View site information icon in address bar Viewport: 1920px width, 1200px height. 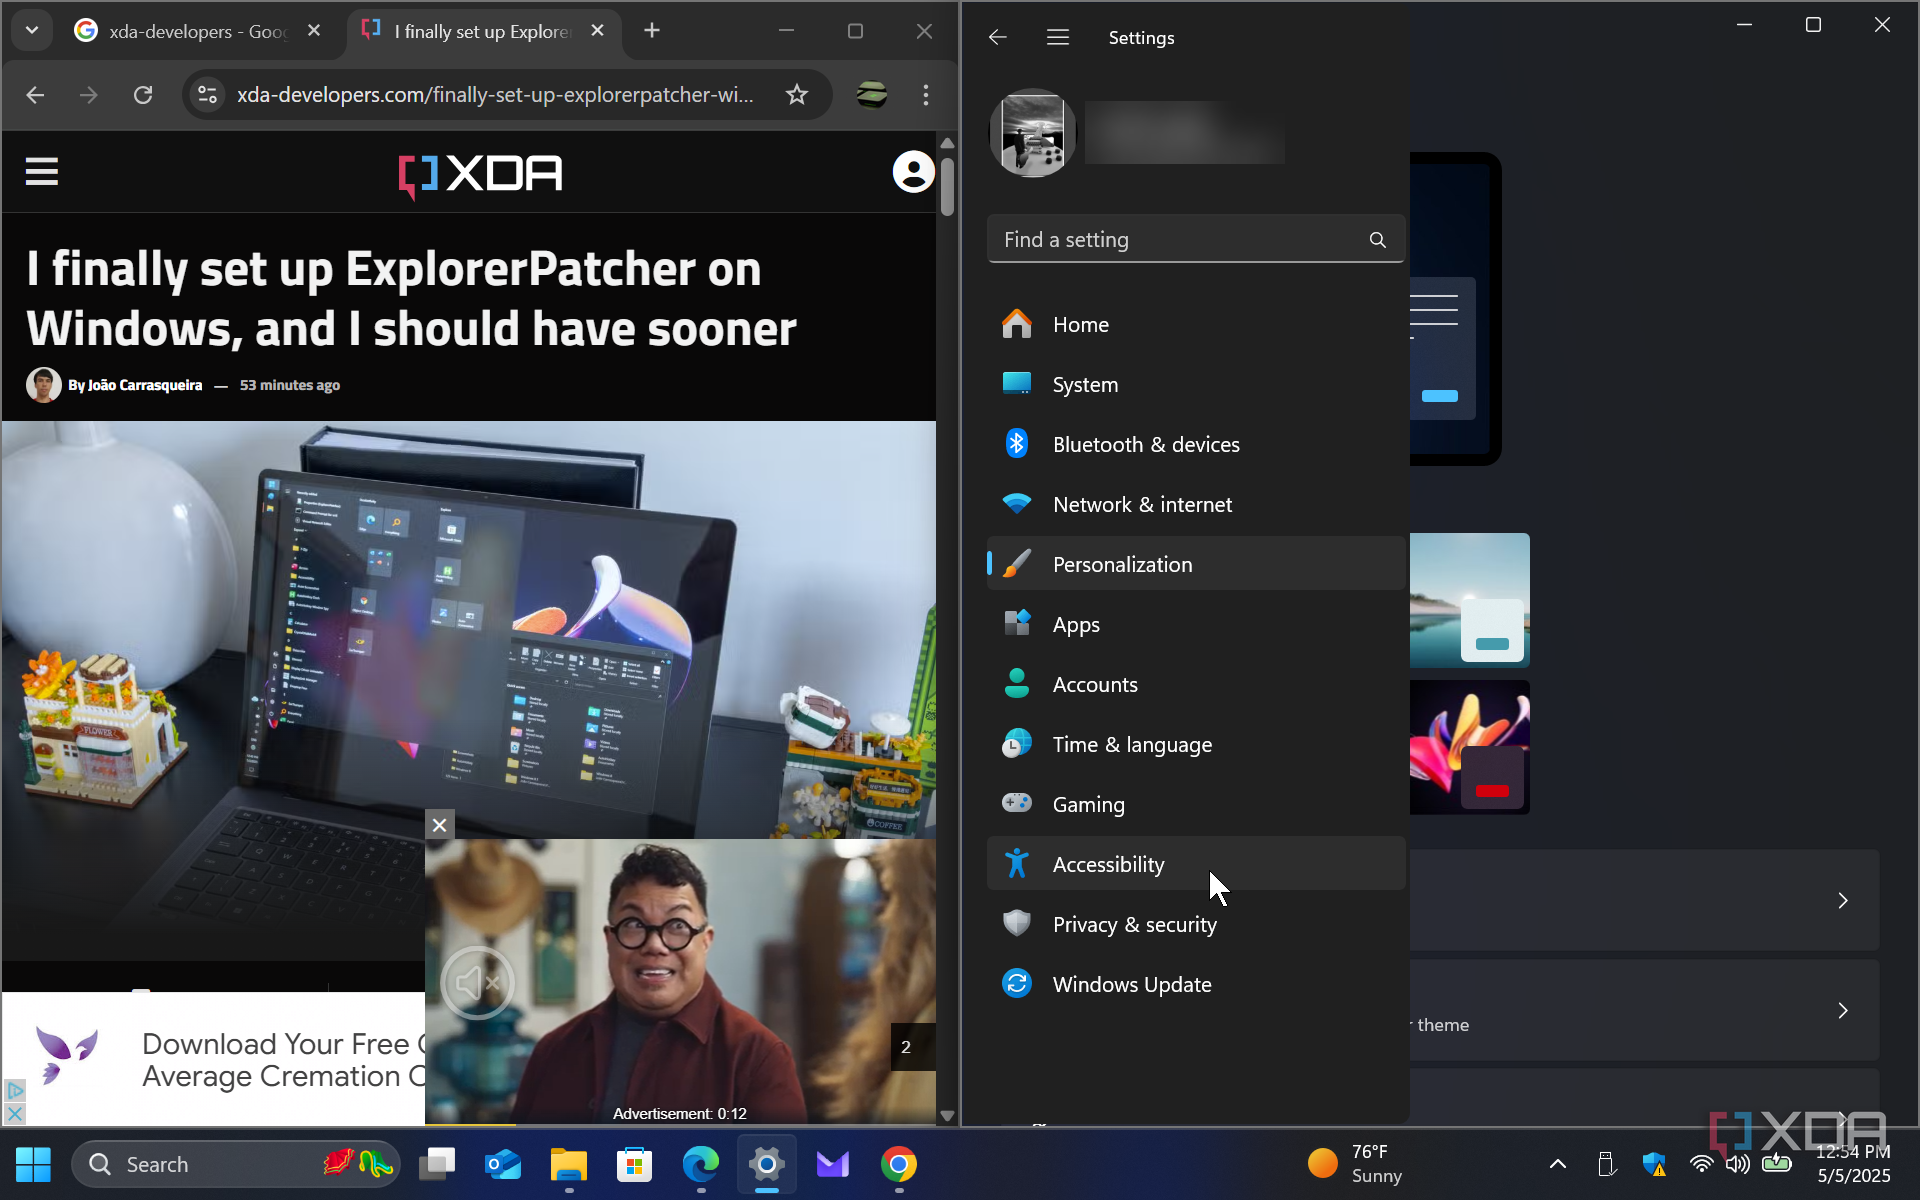207,95
